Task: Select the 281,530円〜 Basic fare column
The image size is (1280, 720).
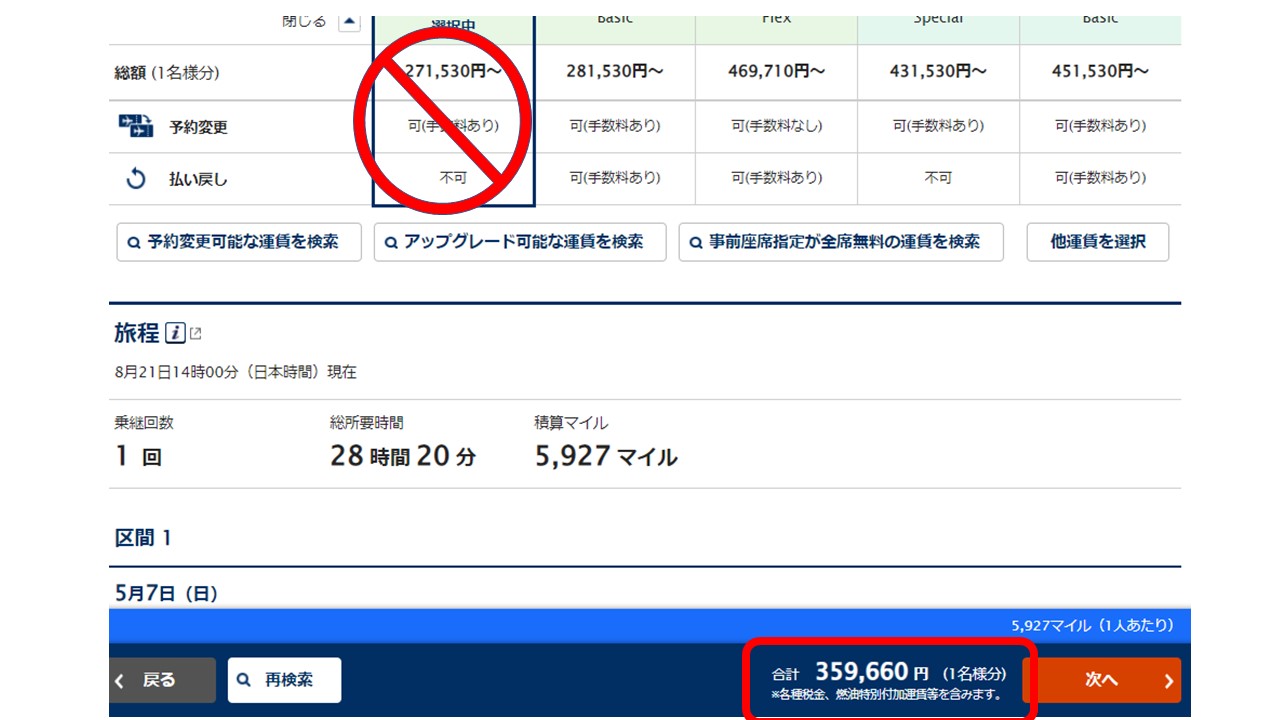Action: tap(615, 71)
